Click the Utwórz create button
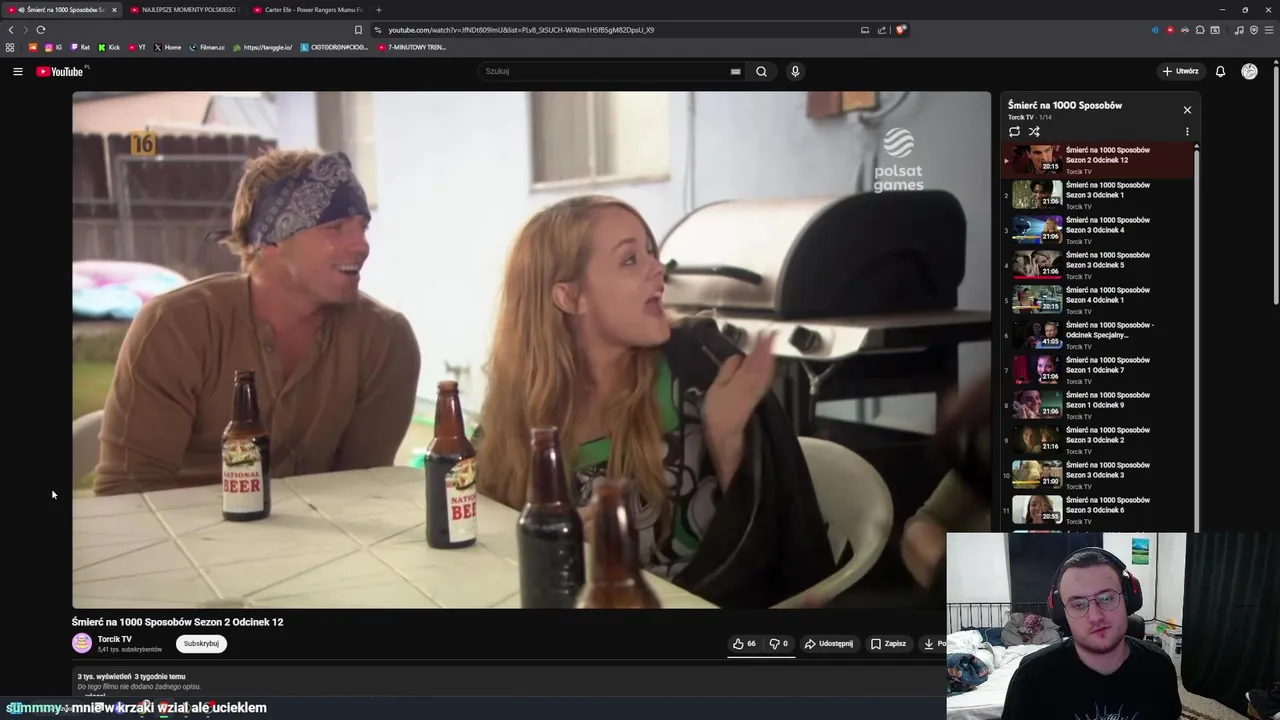This screenshot has width=1280, height=720. 1180,71
